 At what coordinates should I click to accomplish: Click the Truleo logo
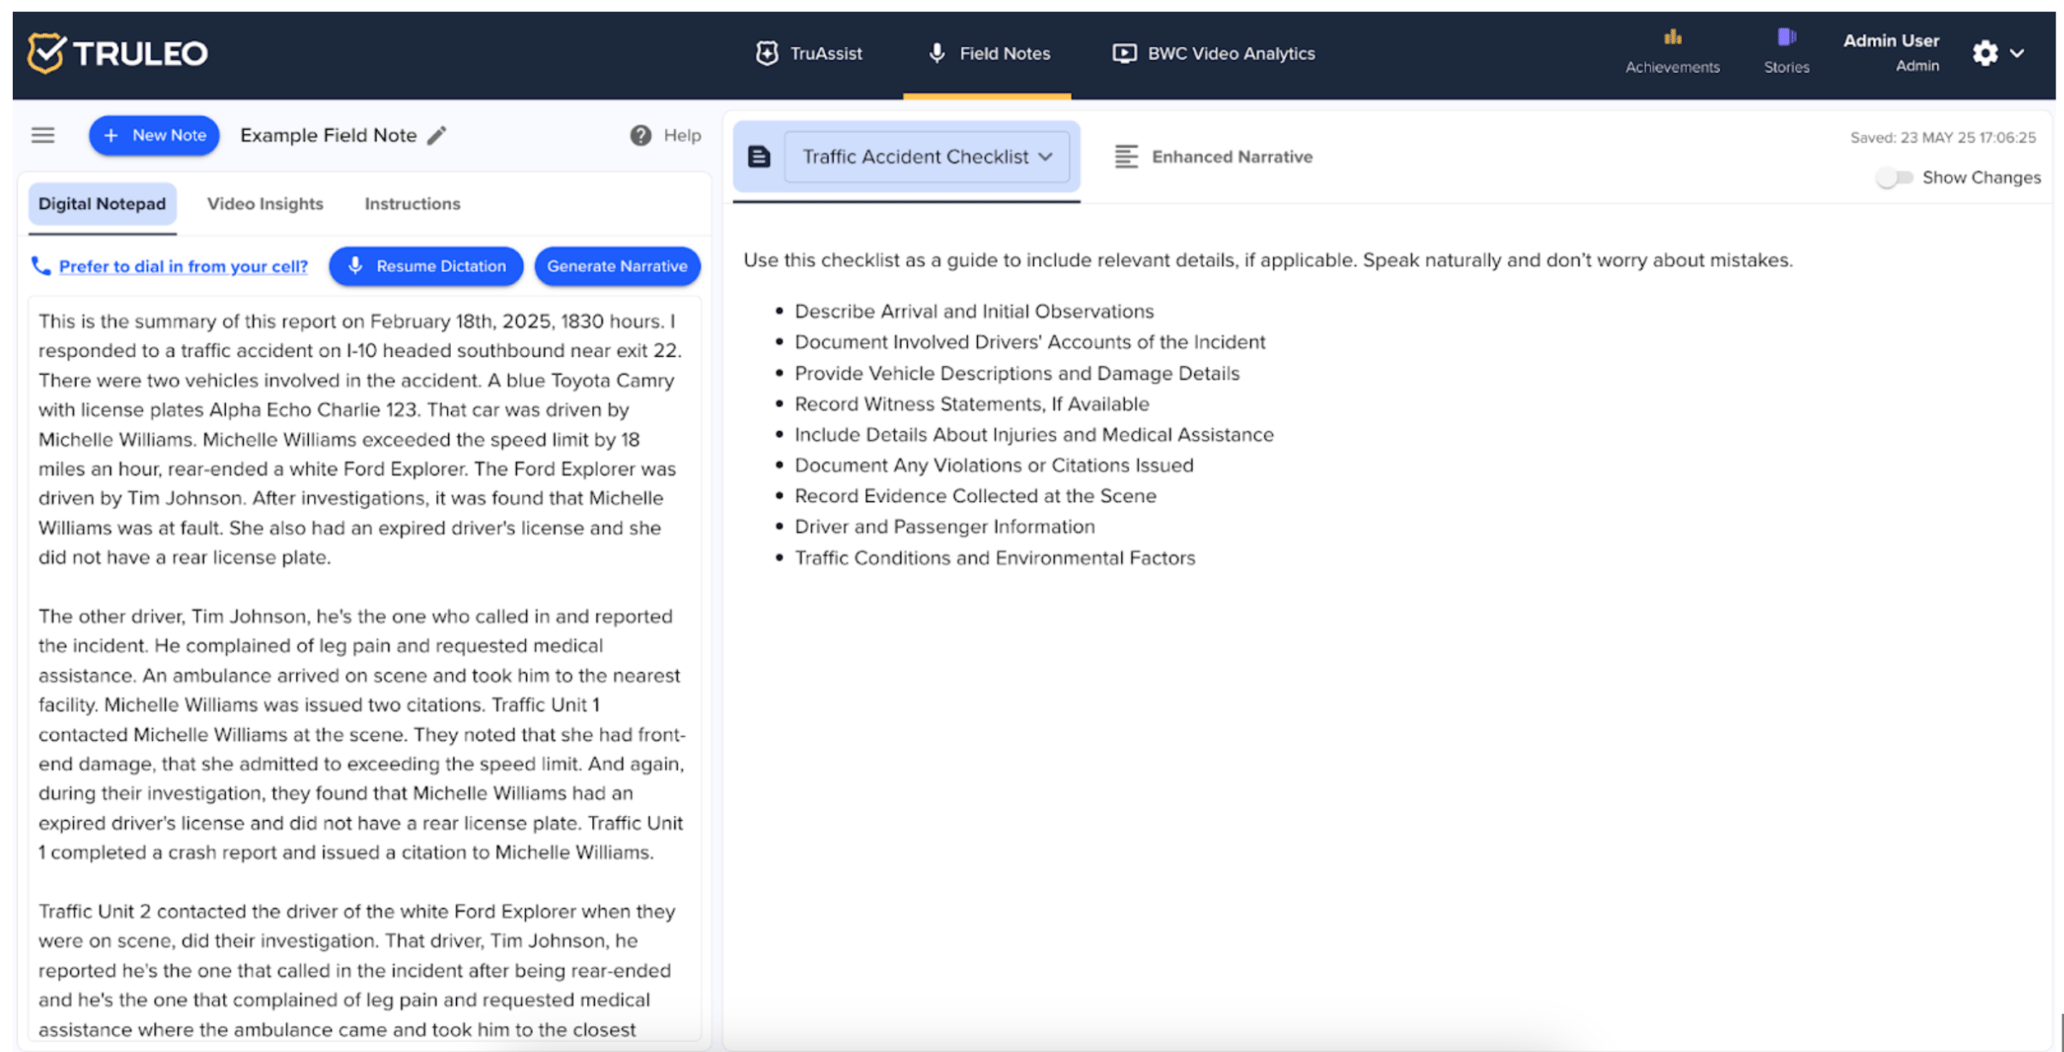point(117,53)
